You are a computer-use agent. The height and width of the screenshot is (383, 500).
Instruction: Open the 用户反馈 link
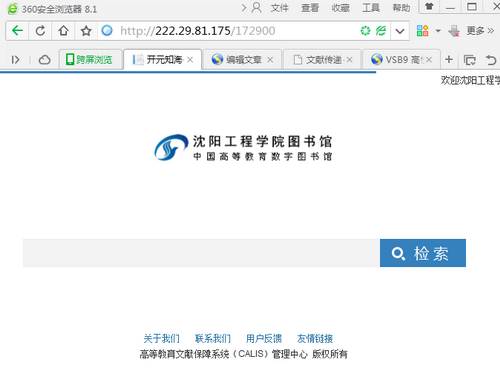tap(264, 339)
